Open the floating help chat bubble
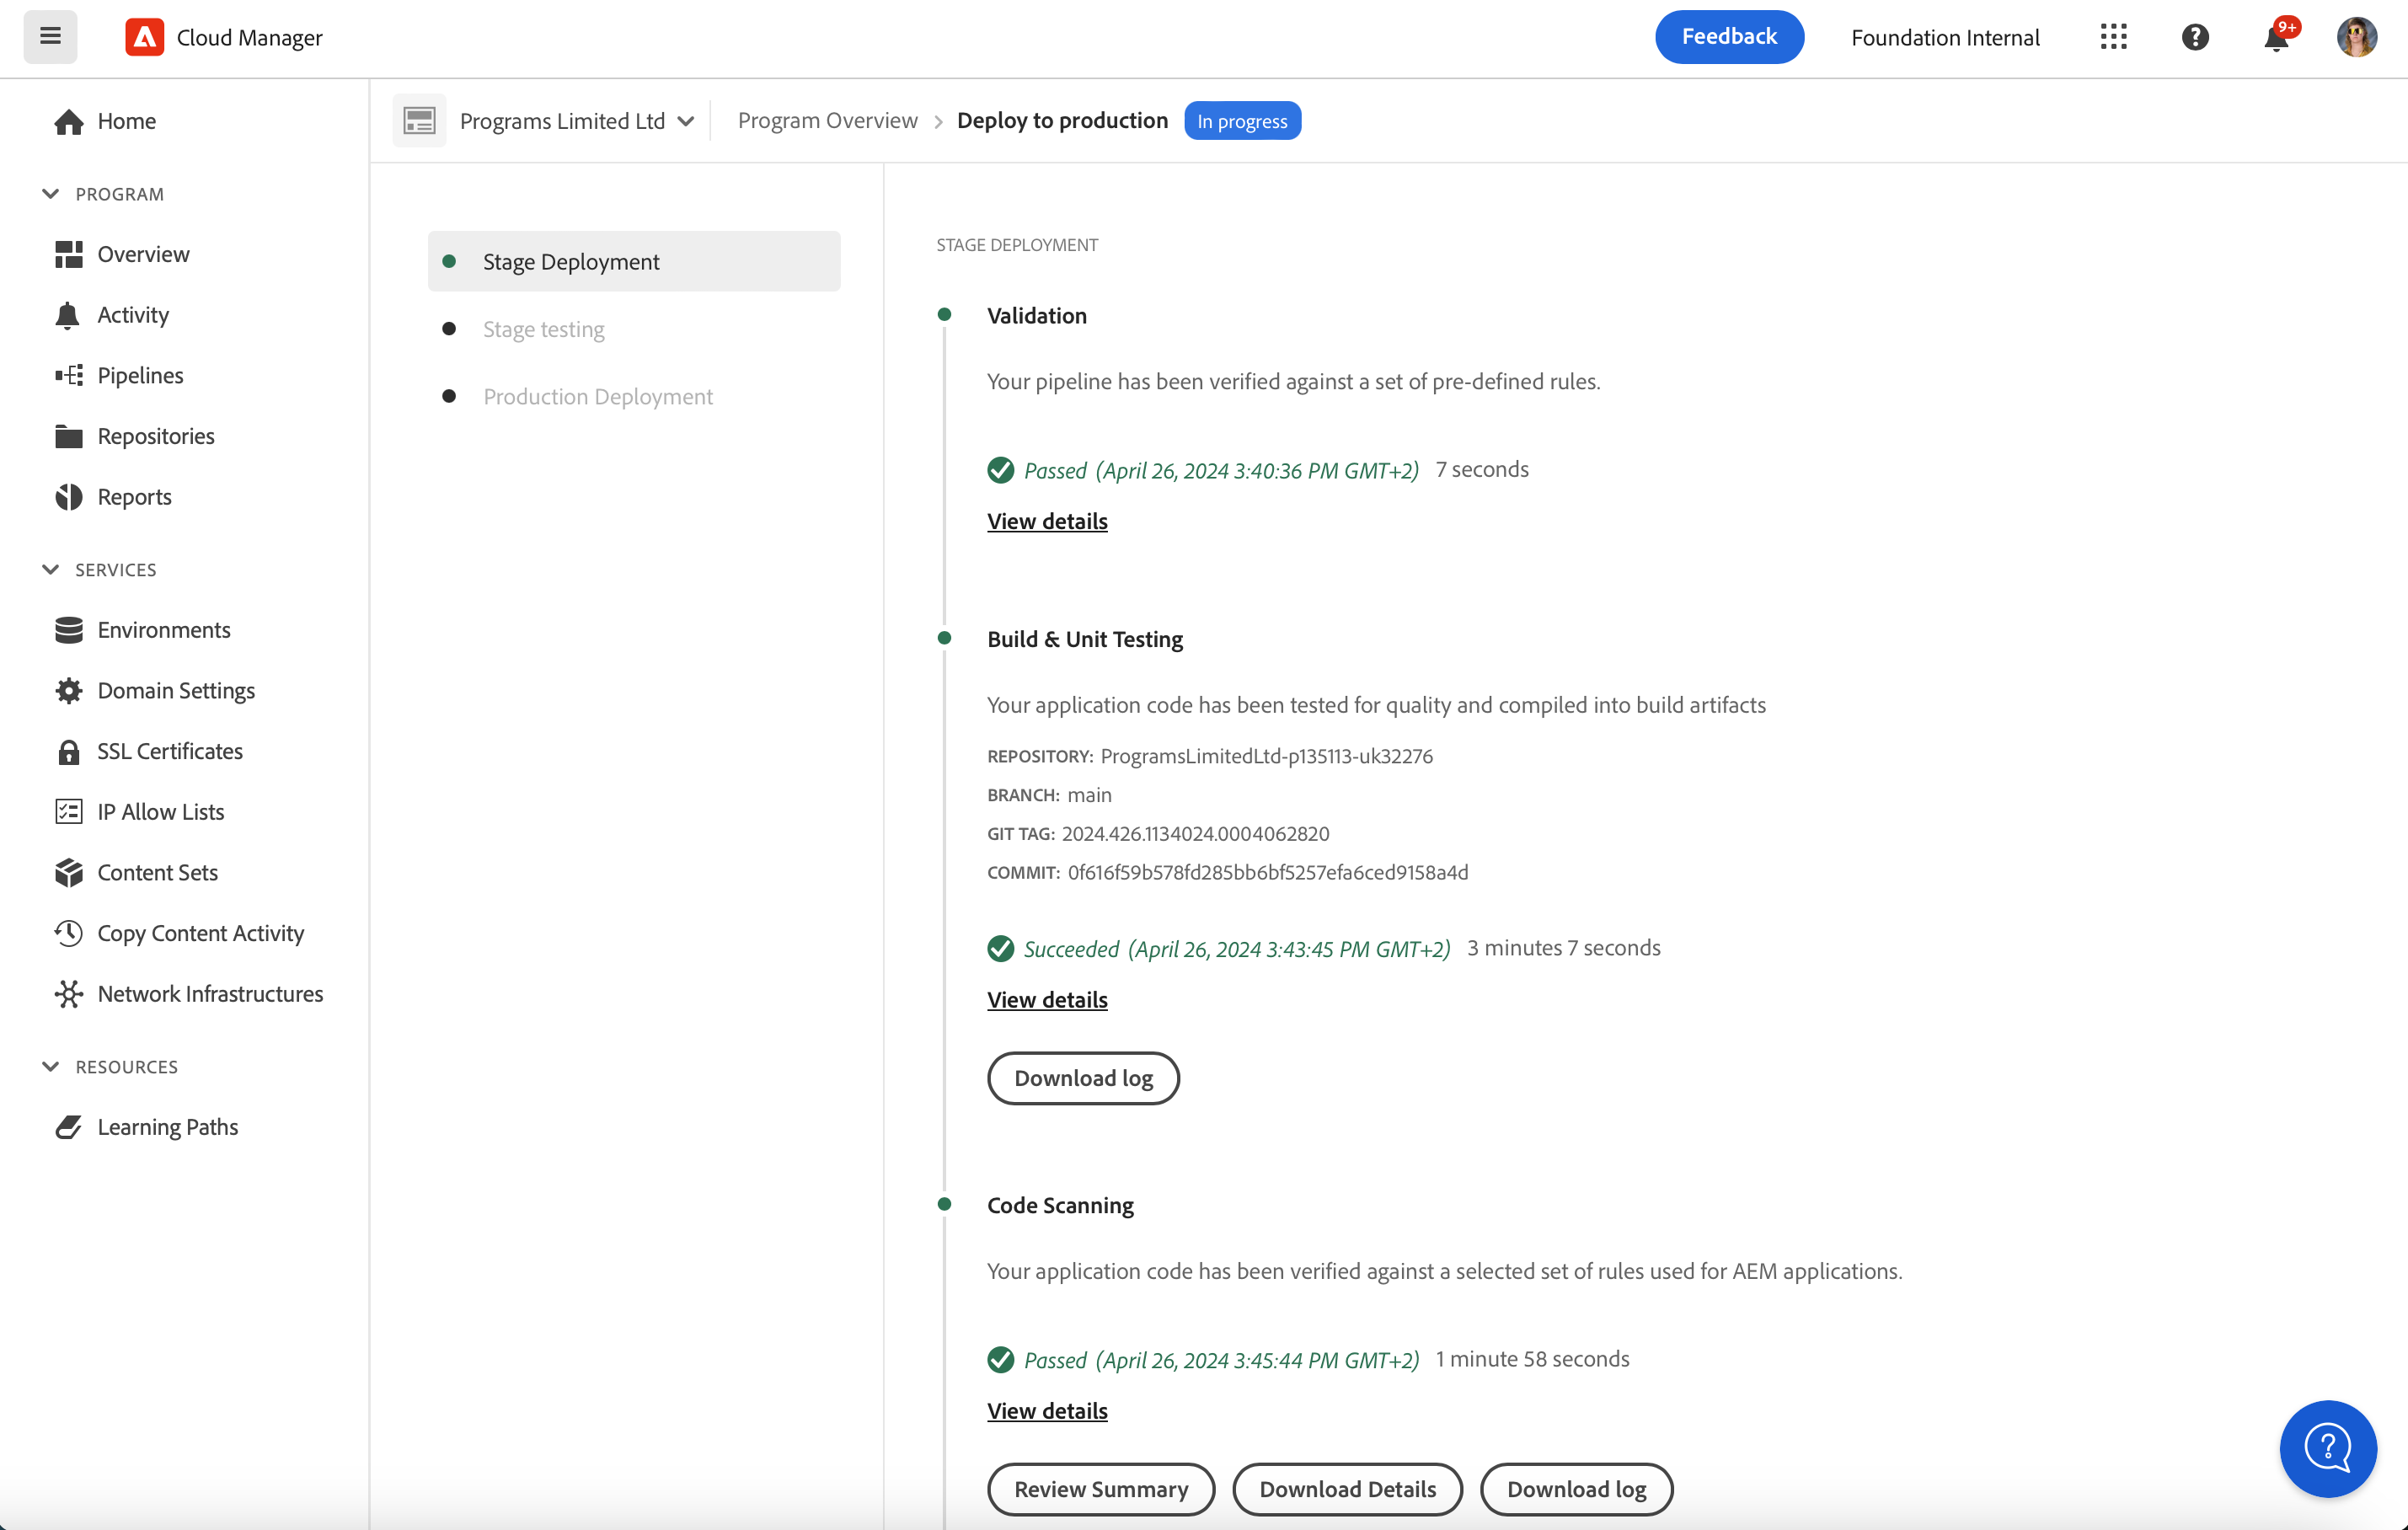The width and height of the screenshot is (2408, 1530). (x=2327, y=1447)
